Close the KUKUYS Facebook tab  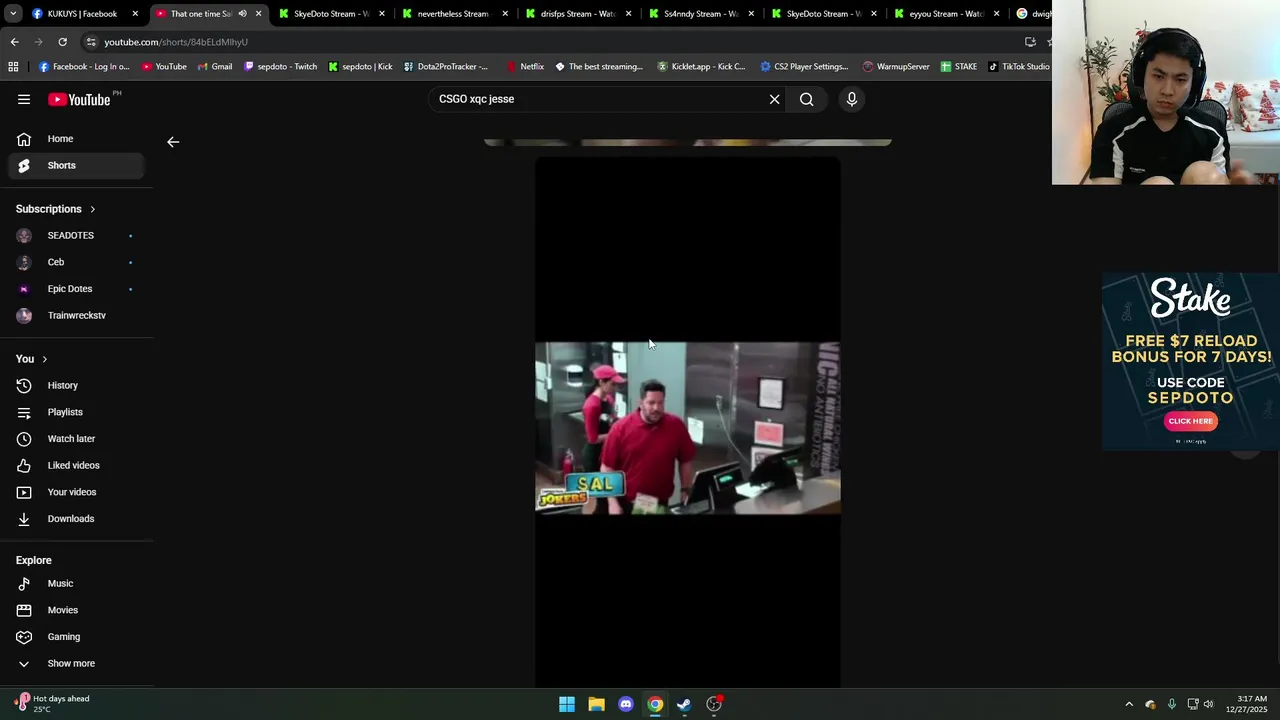pyautogui.click(x=135, y=14)
